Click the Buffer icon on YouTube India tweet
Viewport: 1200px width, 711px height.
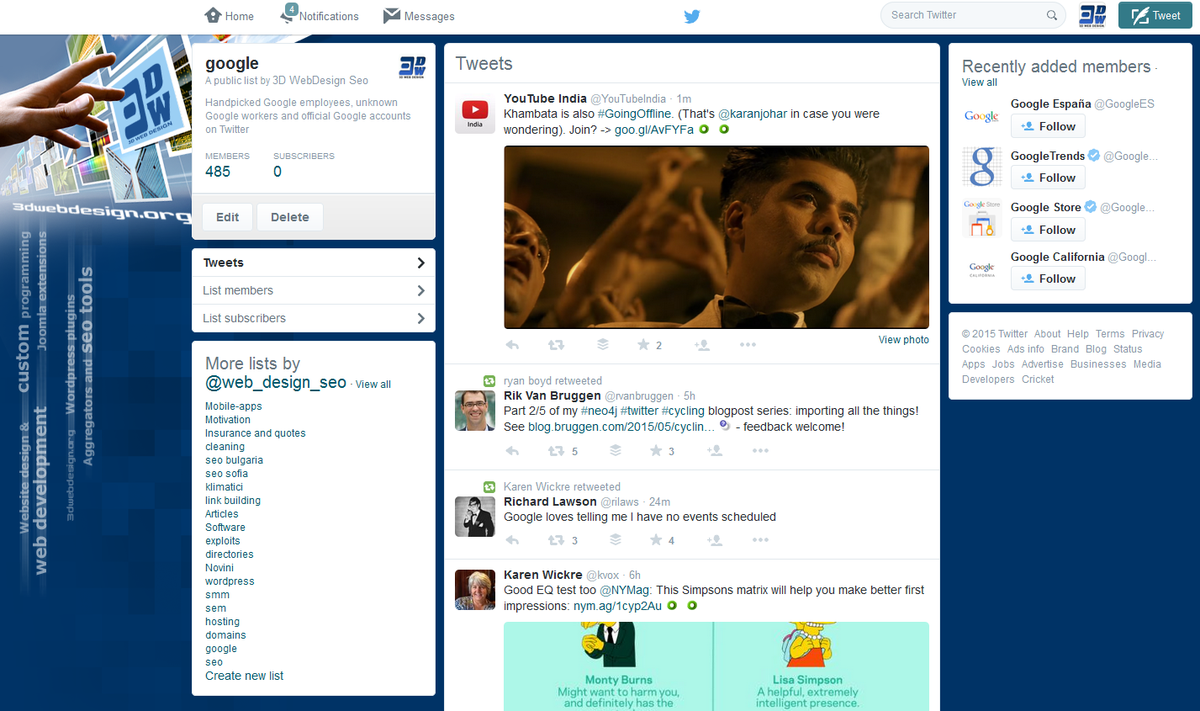coord(603,345)
